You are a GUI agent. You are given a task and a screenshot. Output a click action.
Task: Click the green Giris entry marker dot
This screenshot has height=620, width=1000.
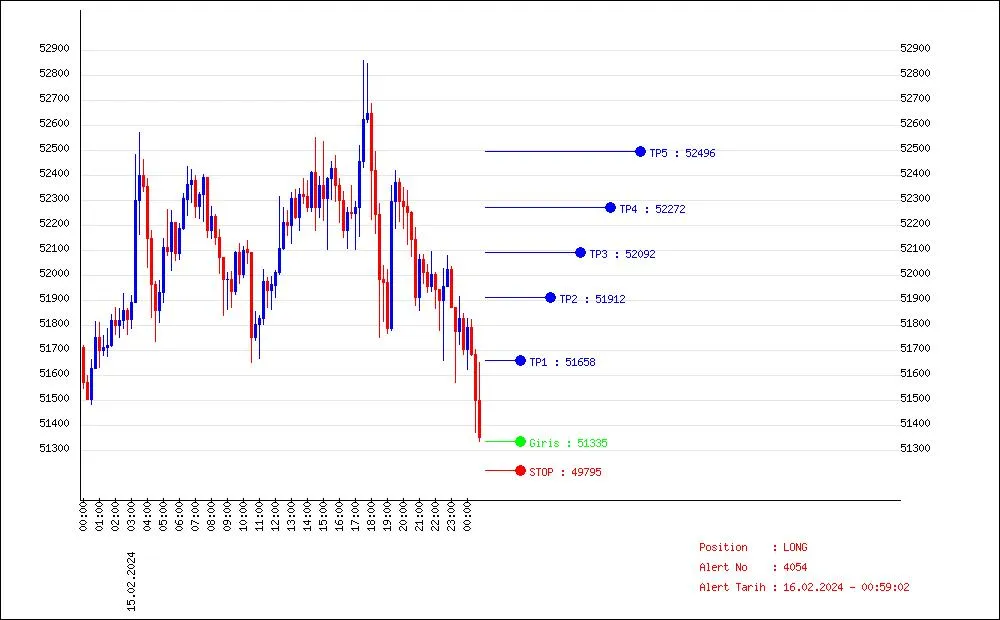click(520, 441)
